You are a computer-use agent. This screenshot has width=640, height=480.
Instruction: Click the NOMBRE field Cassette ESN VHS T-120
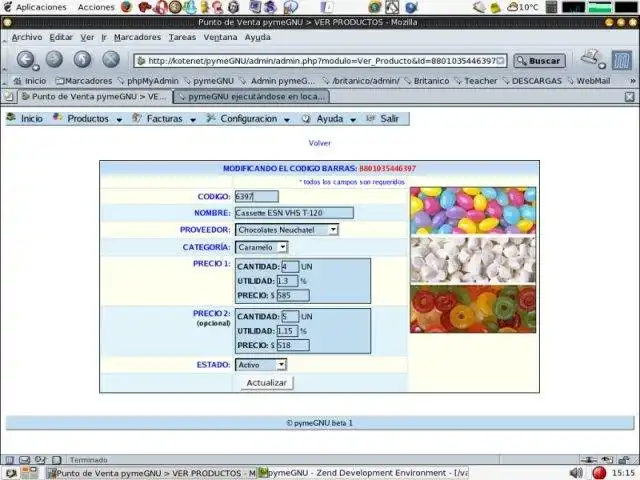(x=294, y=213)
